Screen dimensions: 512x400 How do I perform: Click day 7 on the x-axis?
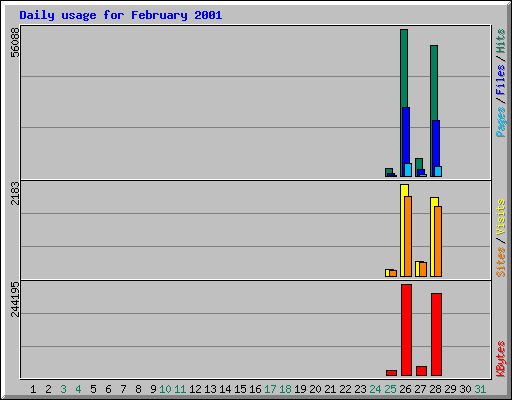tap(123, 389)
